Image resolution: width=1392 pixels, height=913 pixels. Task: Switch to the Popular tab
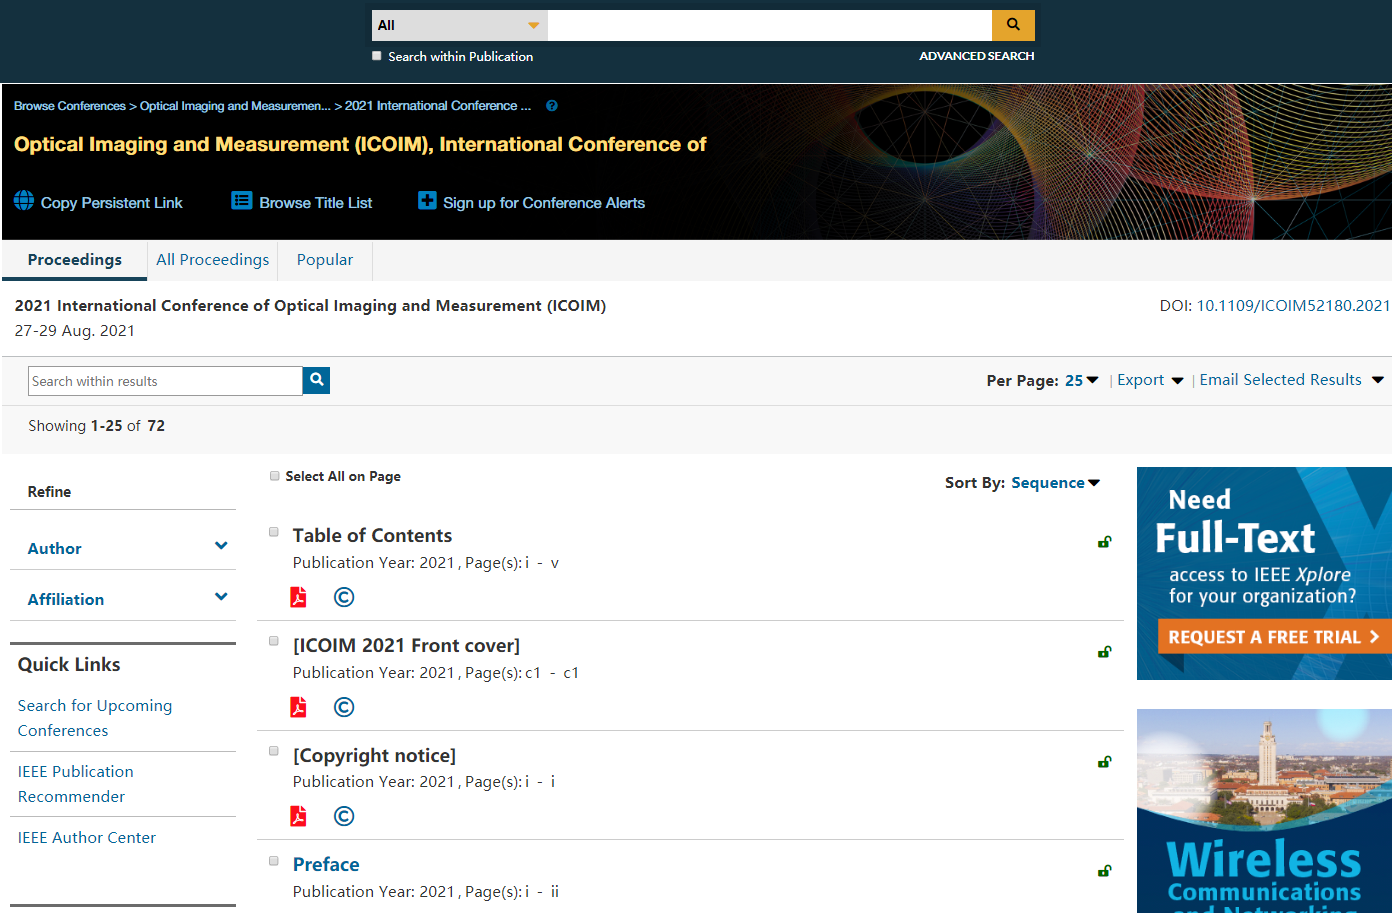(x=325, y=260)
